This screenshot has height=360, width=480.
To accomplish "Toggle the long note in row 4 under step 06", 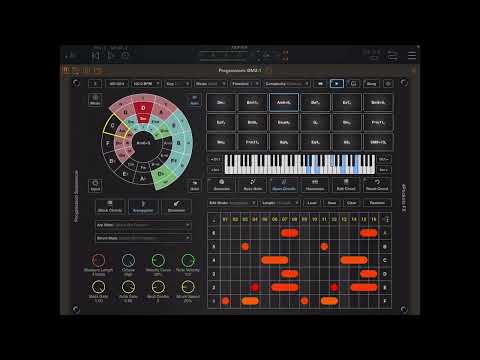I will 275,260.
